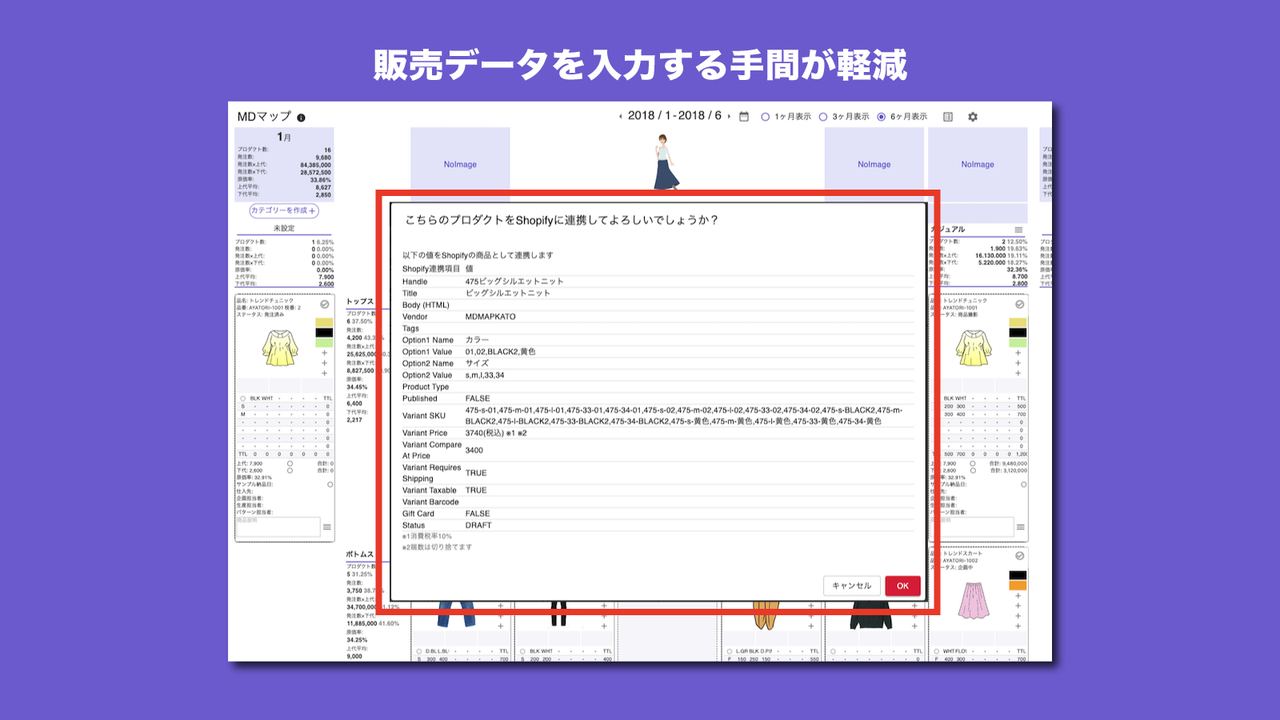This screenshot has height=720, width=1280.
Task: Click description text field on left tunic card
Action: 277,526
